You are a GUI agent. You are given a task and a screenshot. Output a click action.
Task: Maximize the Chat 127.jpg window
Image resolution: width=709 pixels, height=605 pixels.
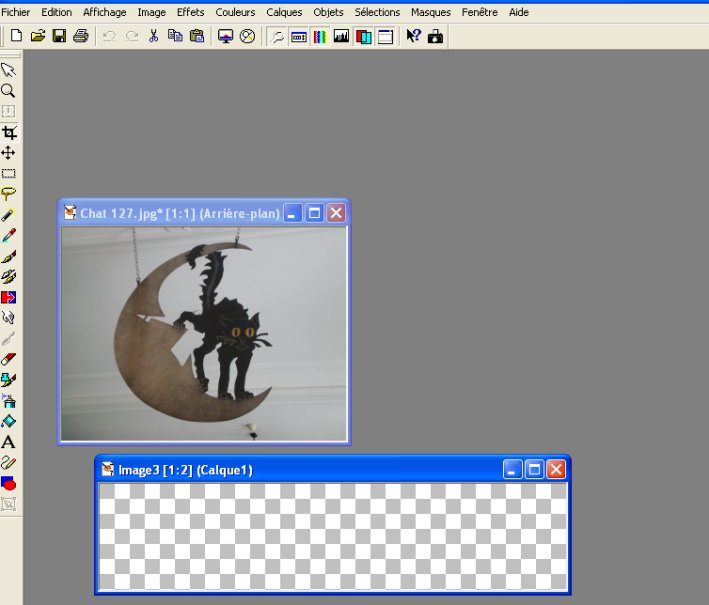click(314, 213)
